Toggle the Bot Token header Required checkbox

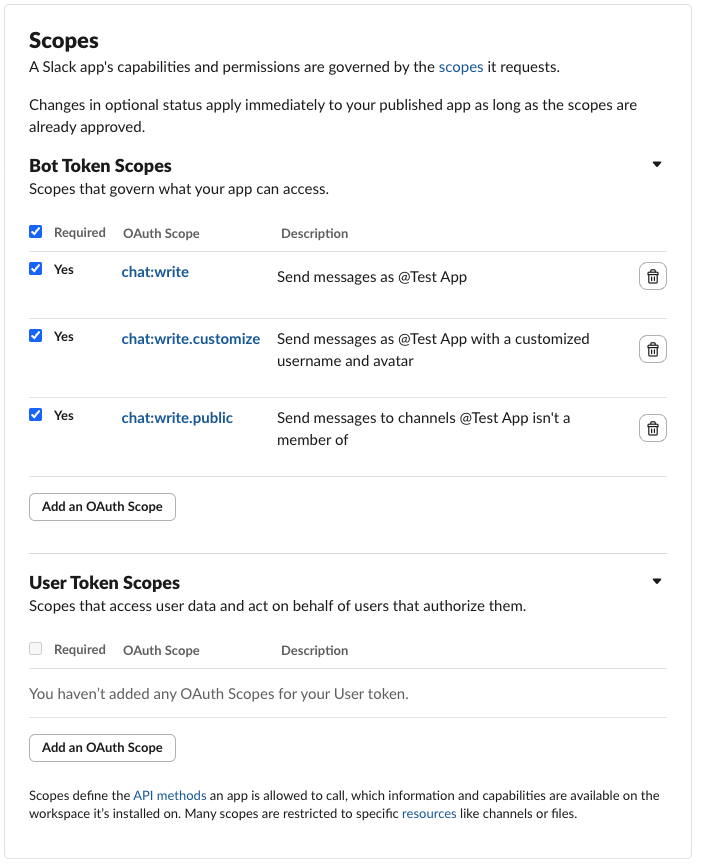(x=36, y=232)
